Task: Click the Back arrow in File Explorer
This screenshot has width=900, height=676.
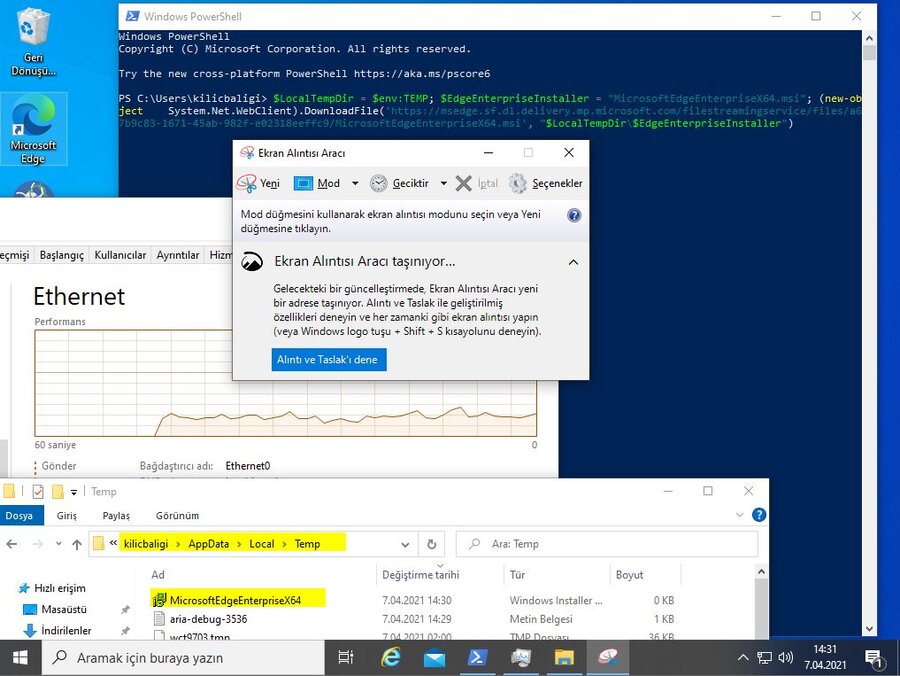Action: pos(11,544)
